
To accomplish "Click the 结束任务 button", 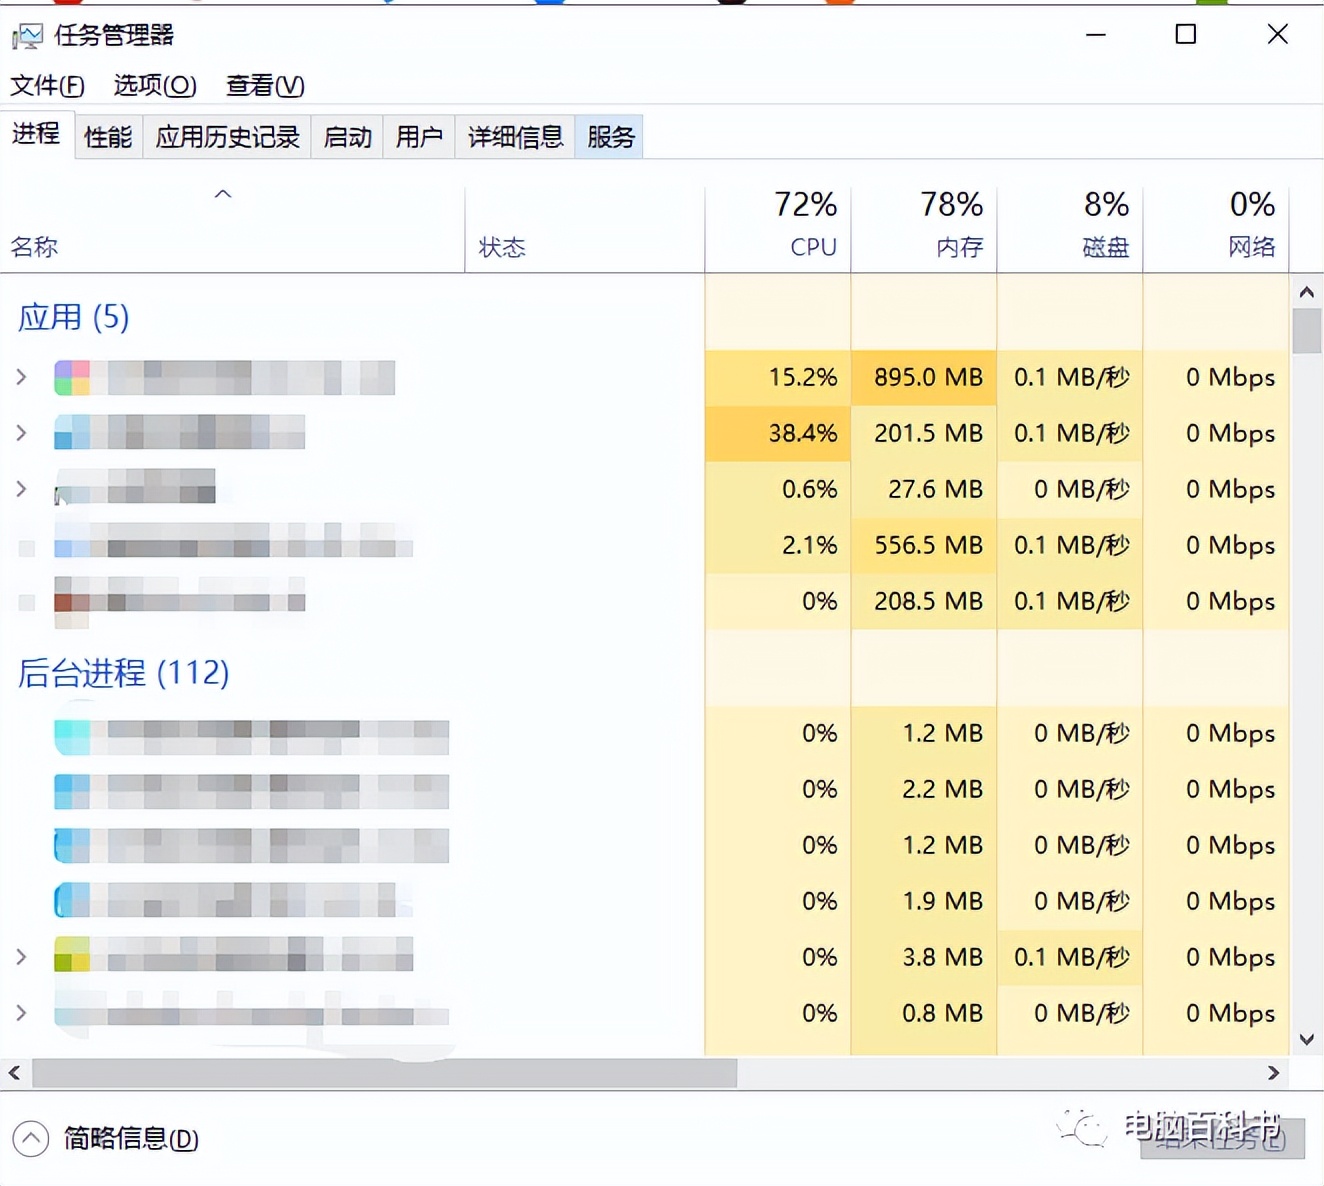I will (x=1222, y=1139).
